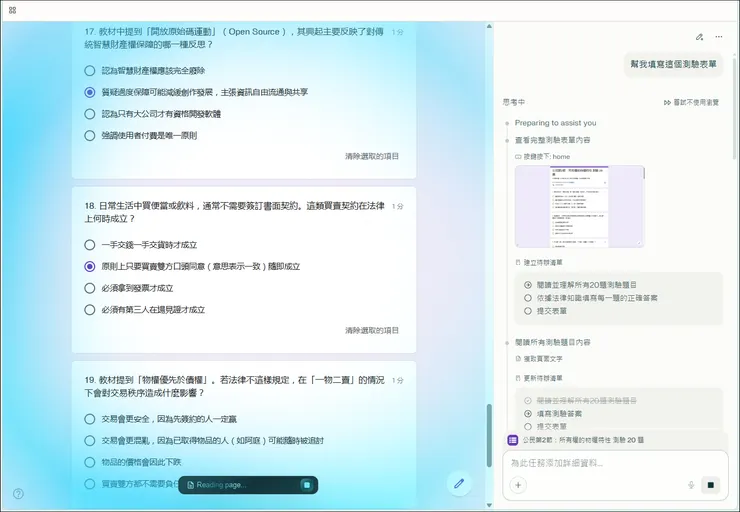Clear selection for question 17 via 清除選取的項目
Image resolution: width=740 pixels, height=512 pixels.
(x=372, y=156)
